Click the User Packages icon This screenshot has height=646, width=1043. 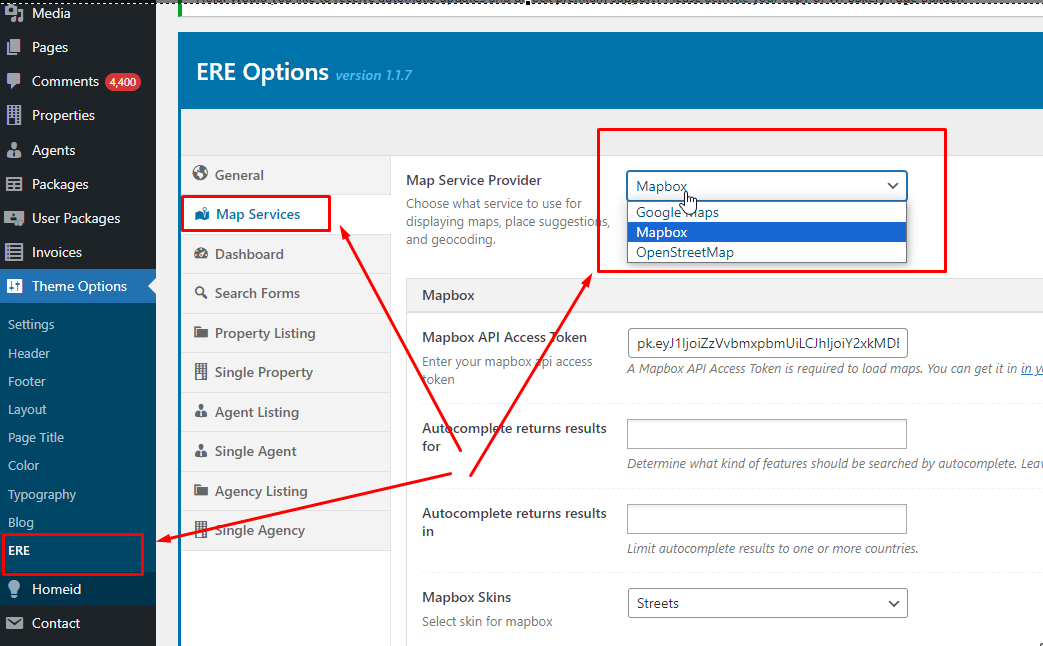click(x=14, y=218)
